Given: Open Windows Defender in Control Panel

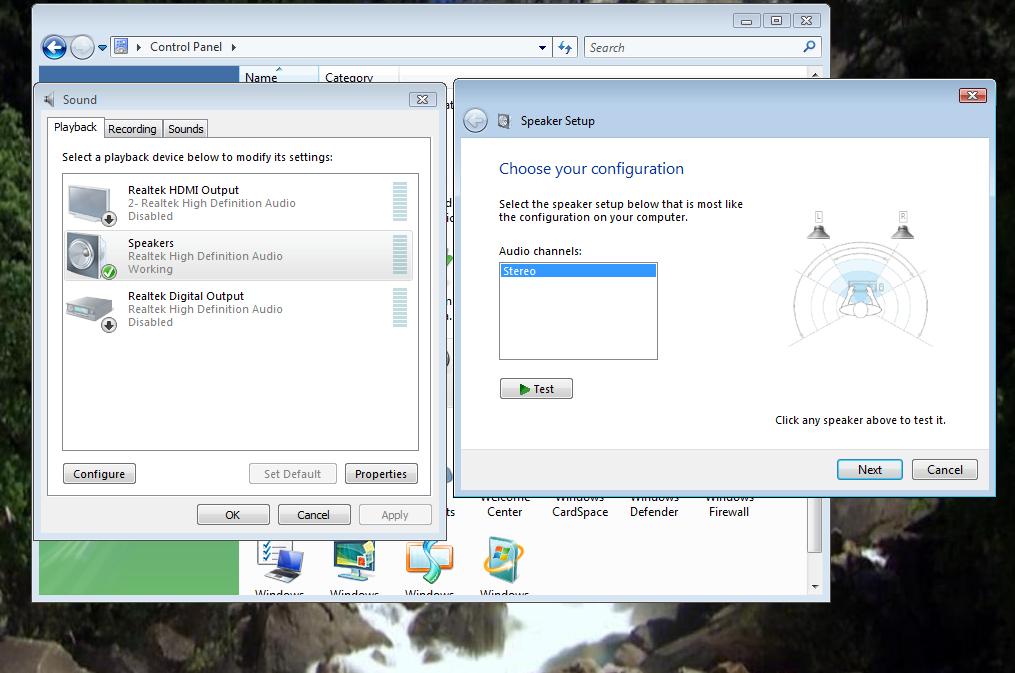Looking at the screenshot, I should 654,507.
